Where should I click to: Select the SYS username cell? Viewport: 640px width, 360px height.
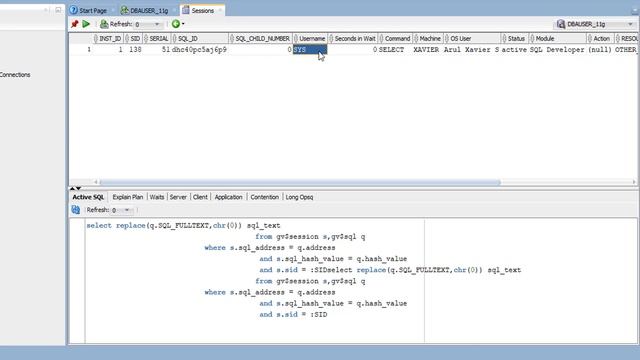pyautogui.click(x=310, y=49)
